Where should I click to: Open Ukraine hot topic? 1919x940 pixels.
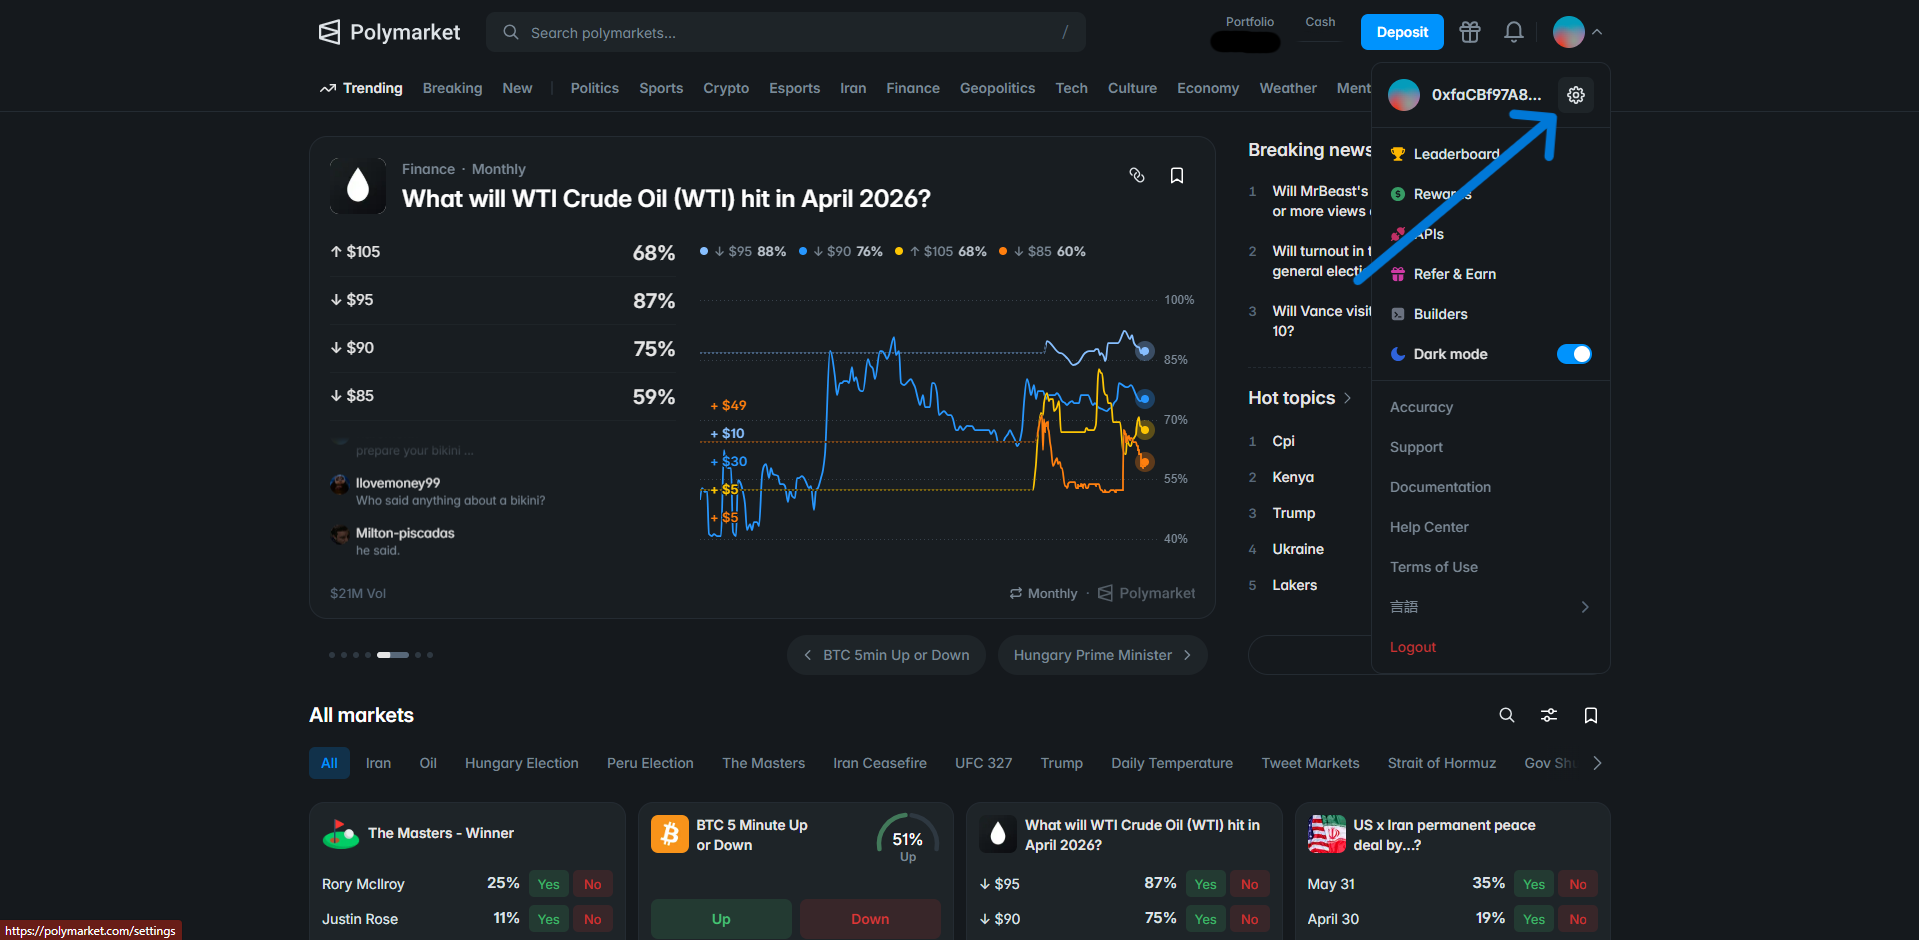(1298, 549)
